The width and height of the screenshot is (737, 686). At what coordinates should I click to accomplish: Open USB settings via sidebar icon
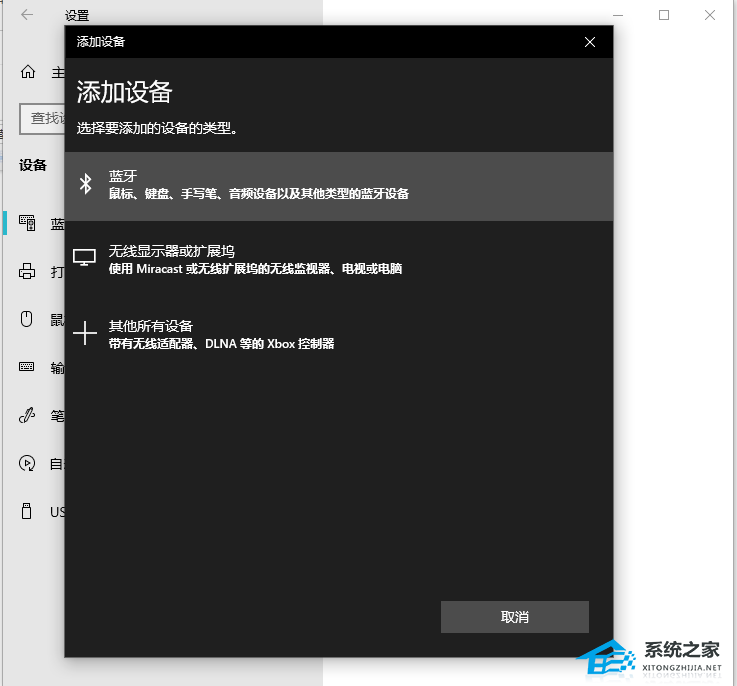tap(28, 511)
